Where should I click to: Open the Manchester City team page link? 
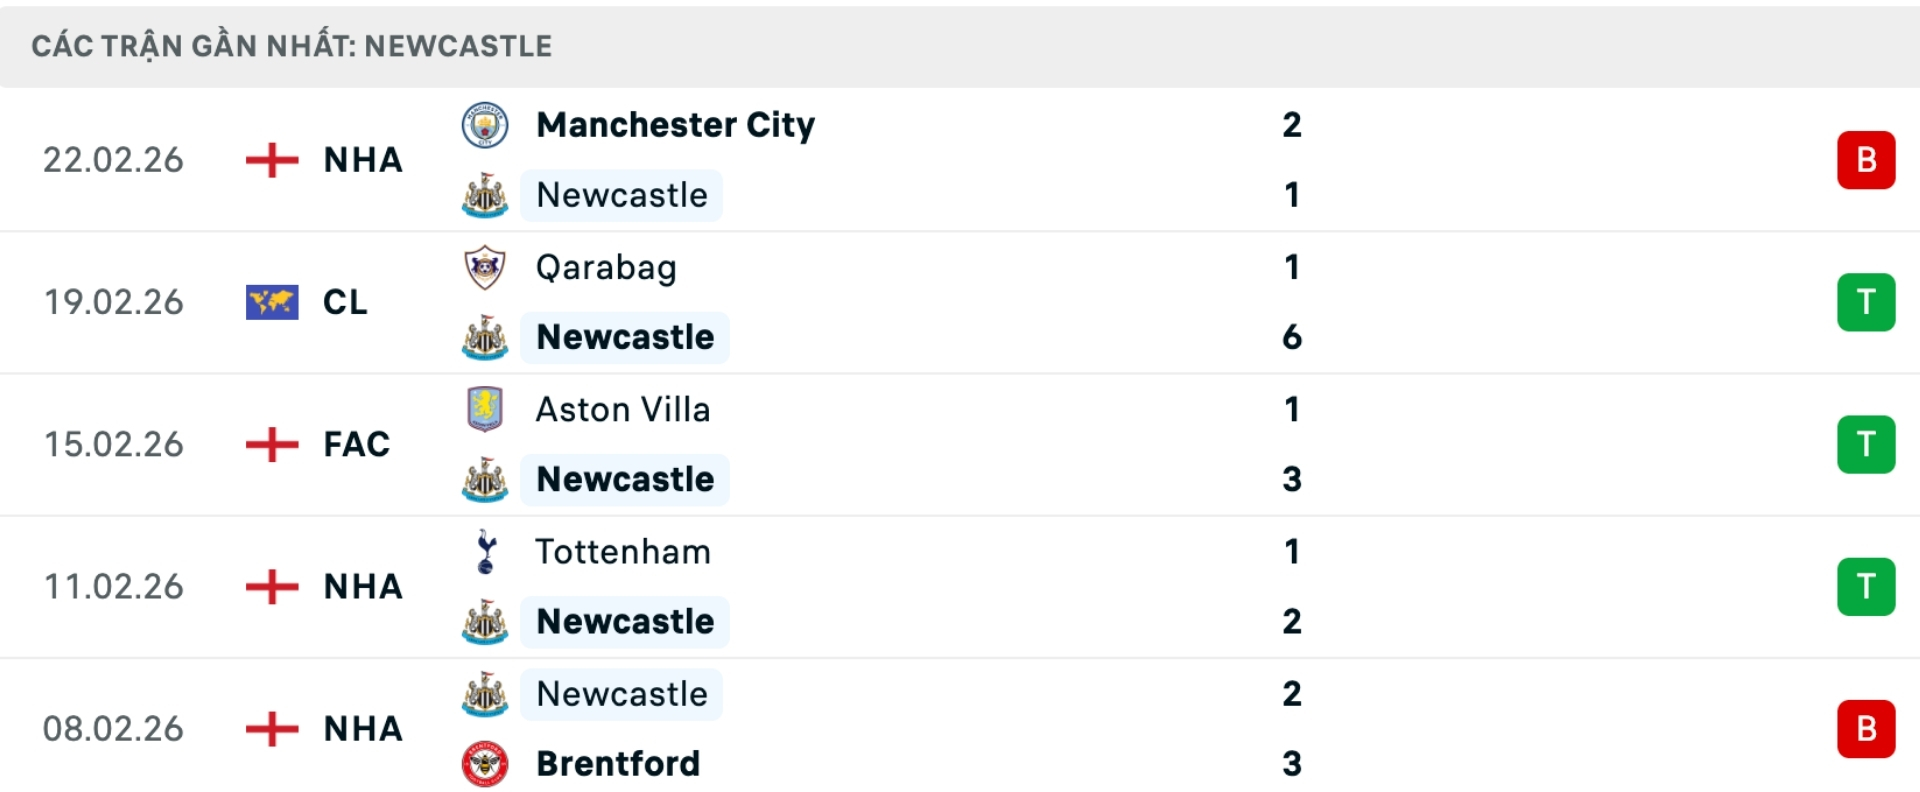(x=675, y=125)
